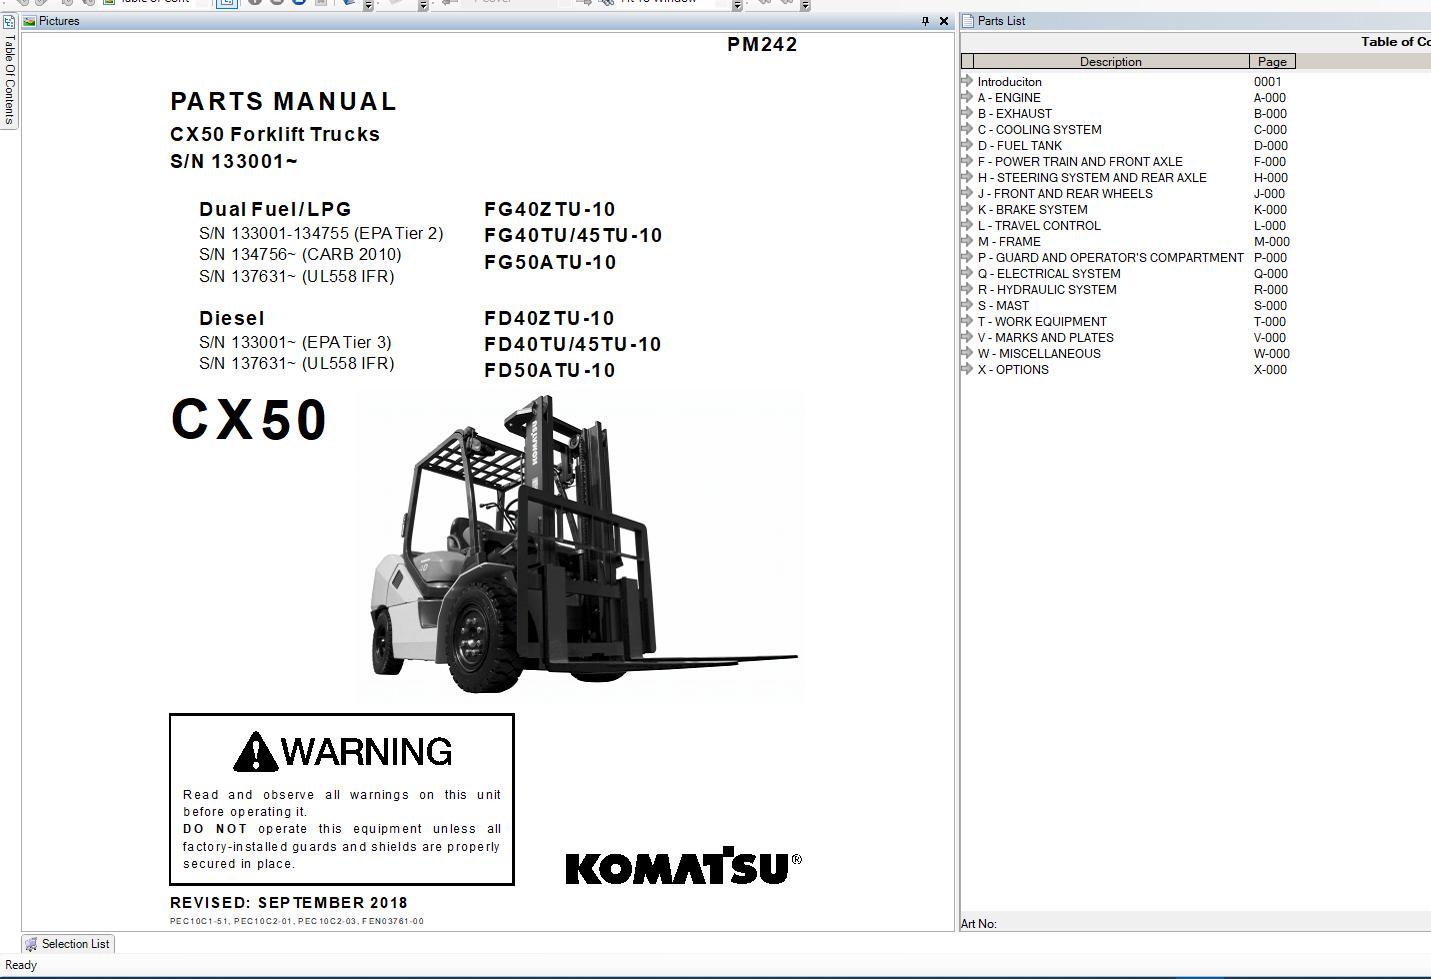Open the W - MISCELLANEOUS section
This screenshot has height=979, width=1431.
point(1039,354)
